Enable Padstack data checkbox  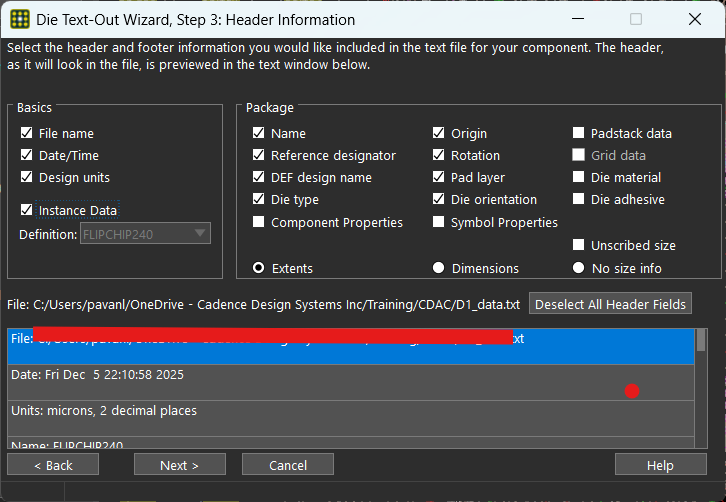[579, 133]
